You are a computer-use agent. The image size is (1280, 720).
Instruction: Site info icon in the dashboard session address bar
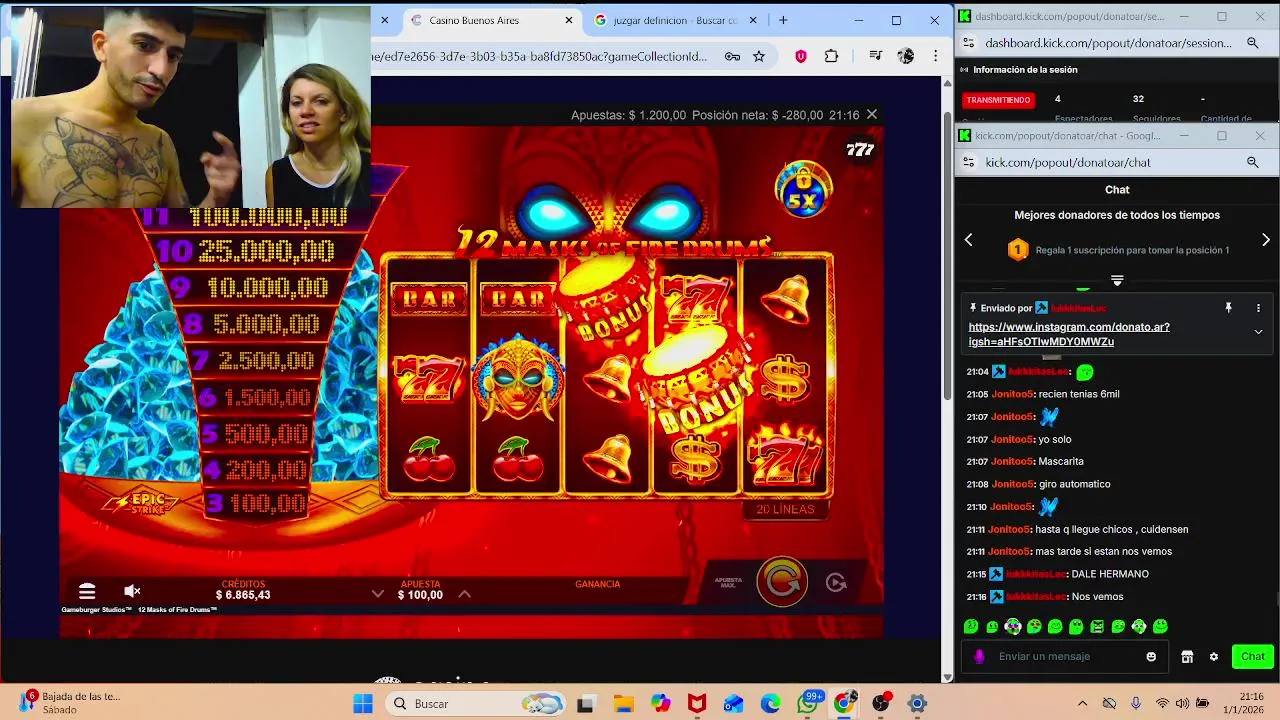click(x=968, y=43)
